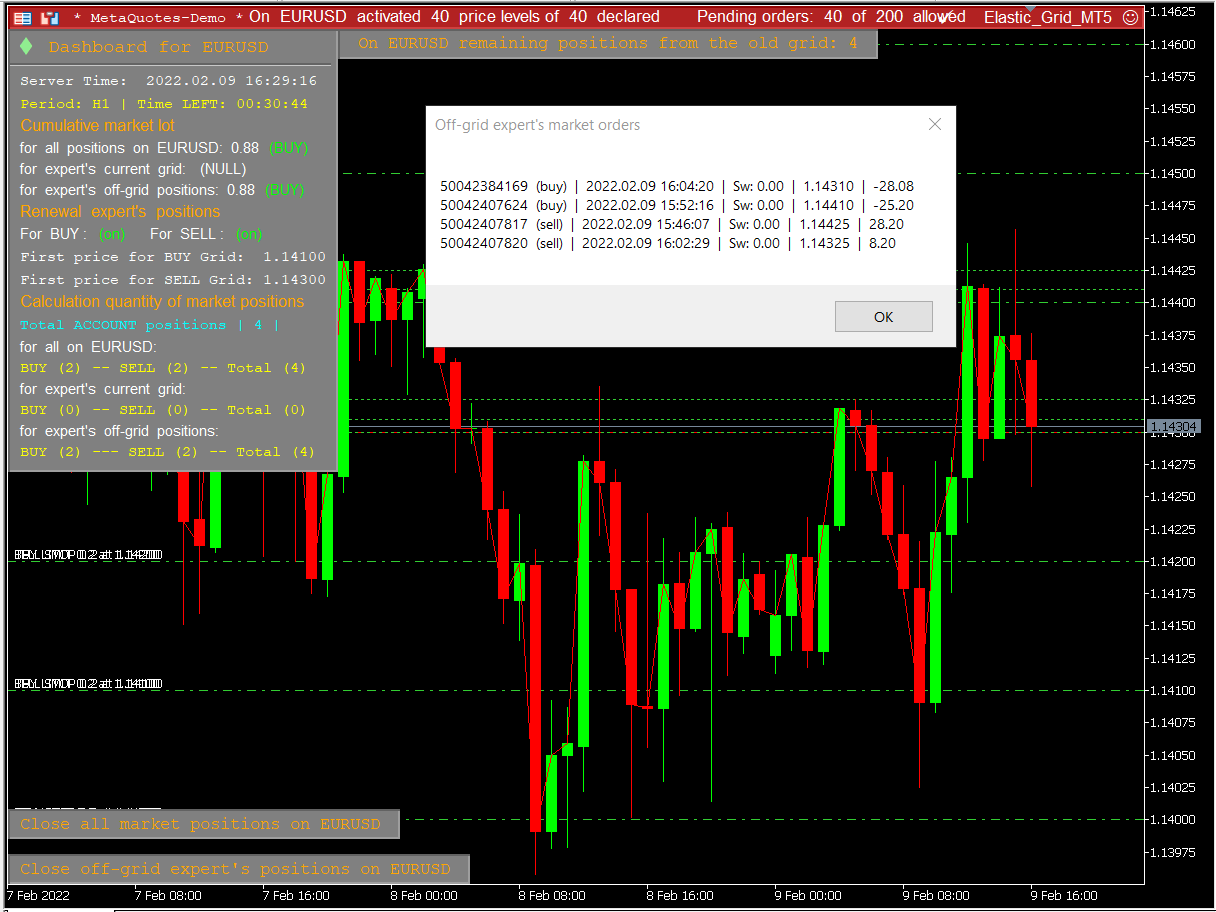1216x912 pixels.
Task: Toggle the For SELL renewal (on) switch
Action: 250,234
